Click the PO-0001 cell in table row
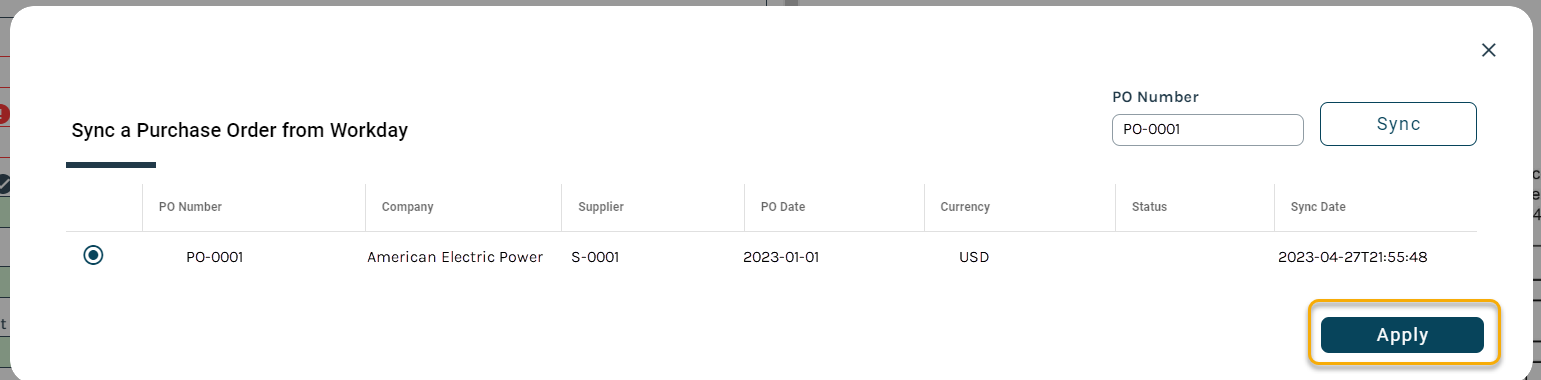The height and width of the screenshot is (380, 1541). click(x=215, y=257)
